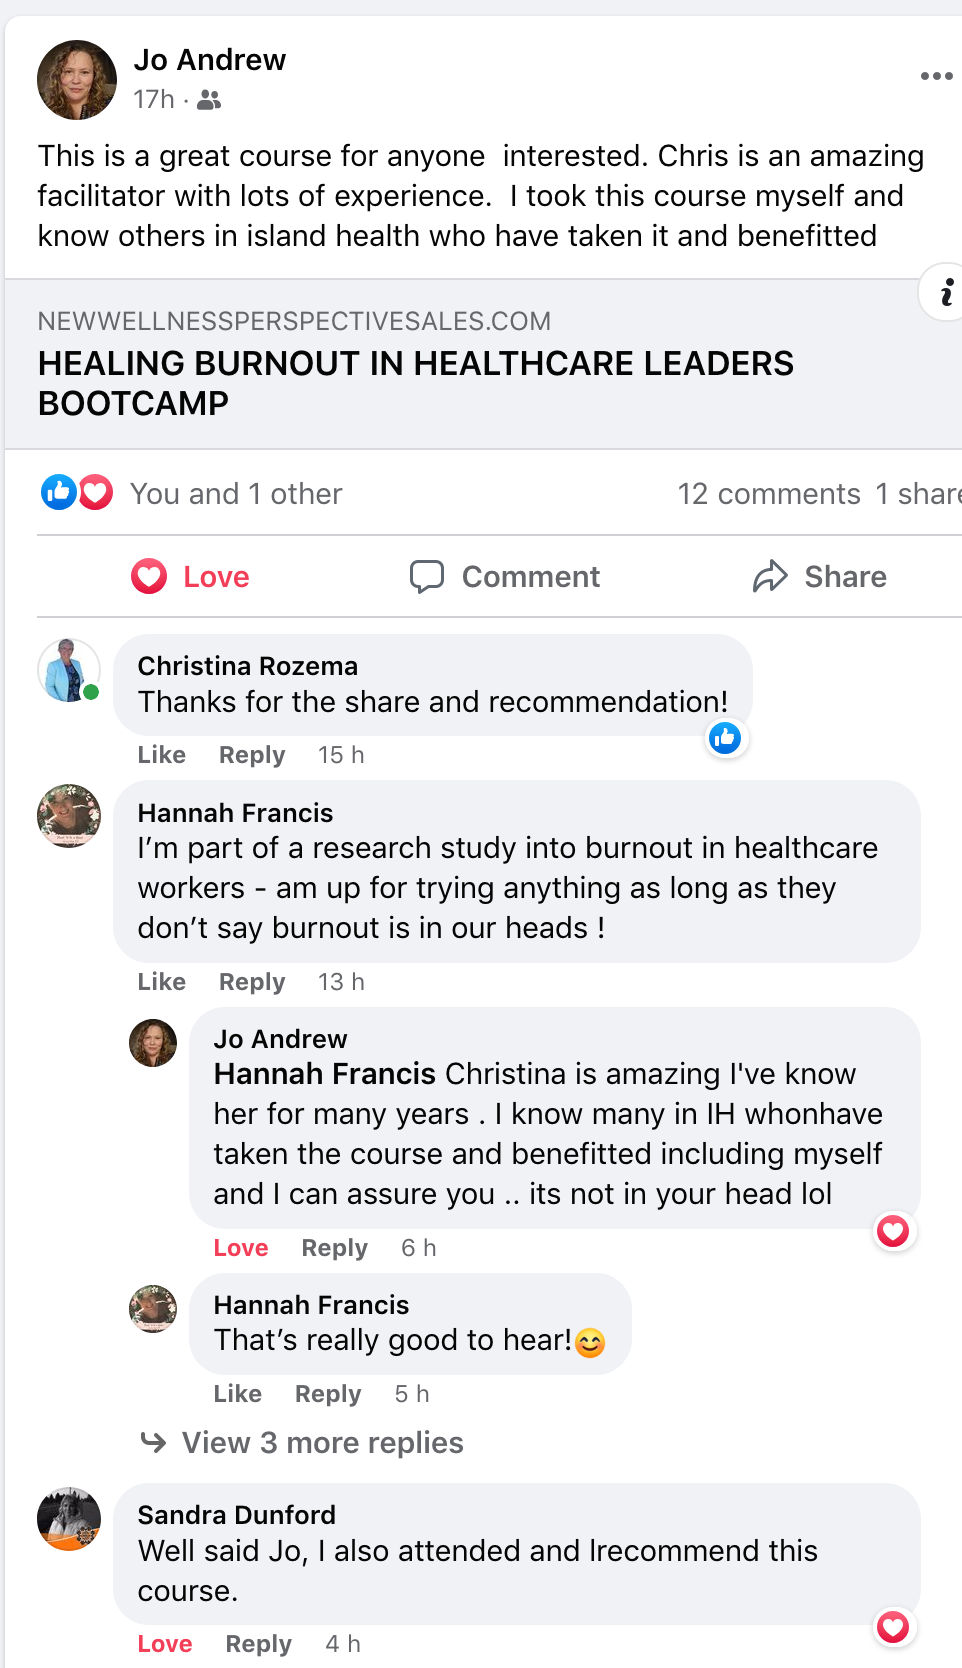962x1668 pixels.
Task: Open the three-dot post options menu
Action: (936, 76)
